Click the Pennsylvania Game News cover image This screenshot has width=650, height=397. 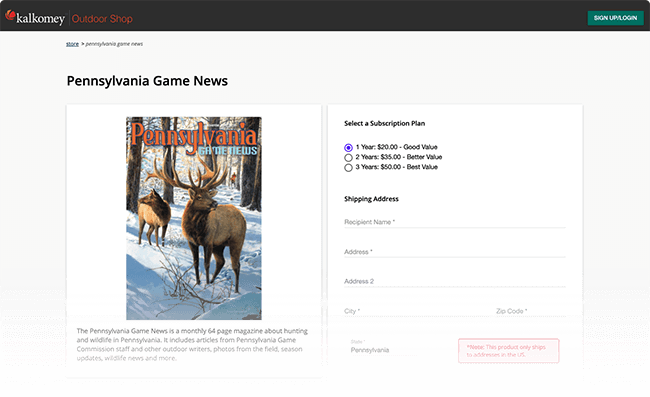194,218
